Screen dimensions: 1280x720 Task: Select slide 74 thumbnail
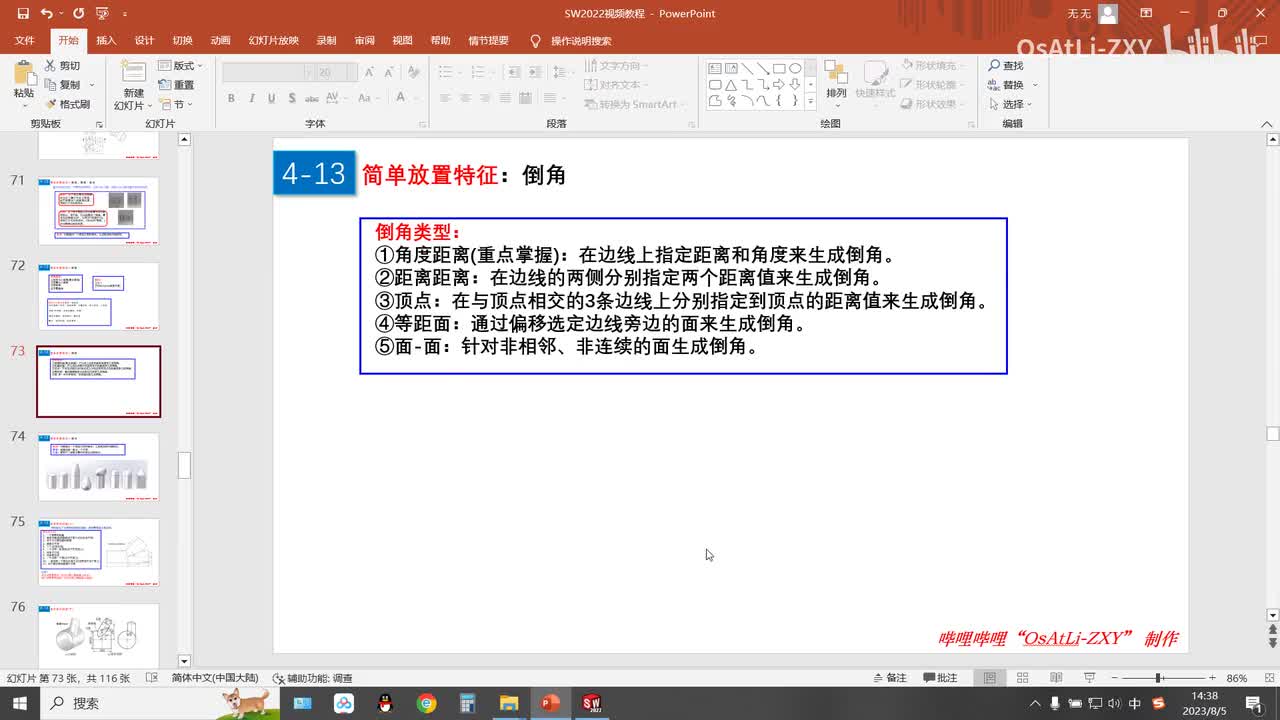click(x=98, y=466)
